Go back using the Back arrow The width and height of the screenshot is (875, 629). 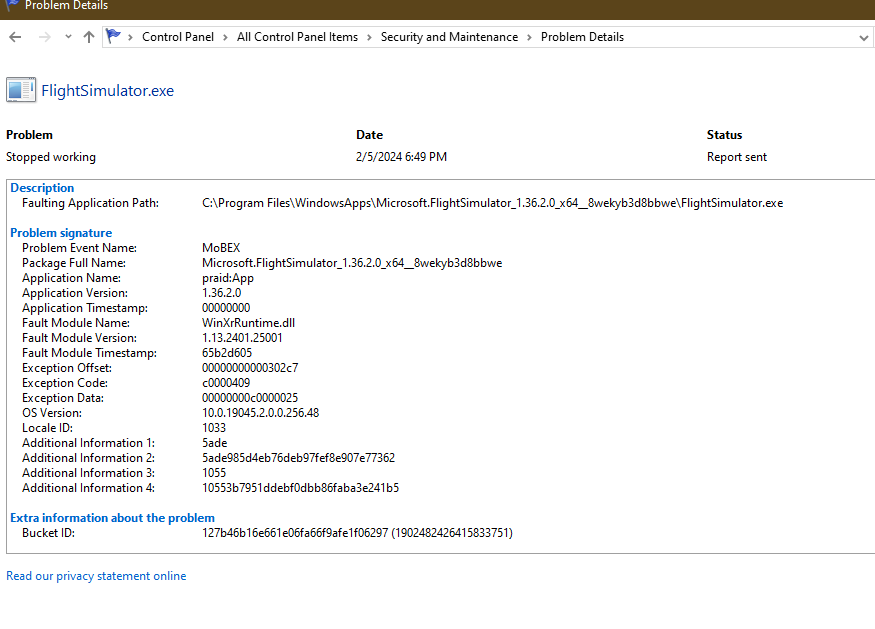[16, 37]
